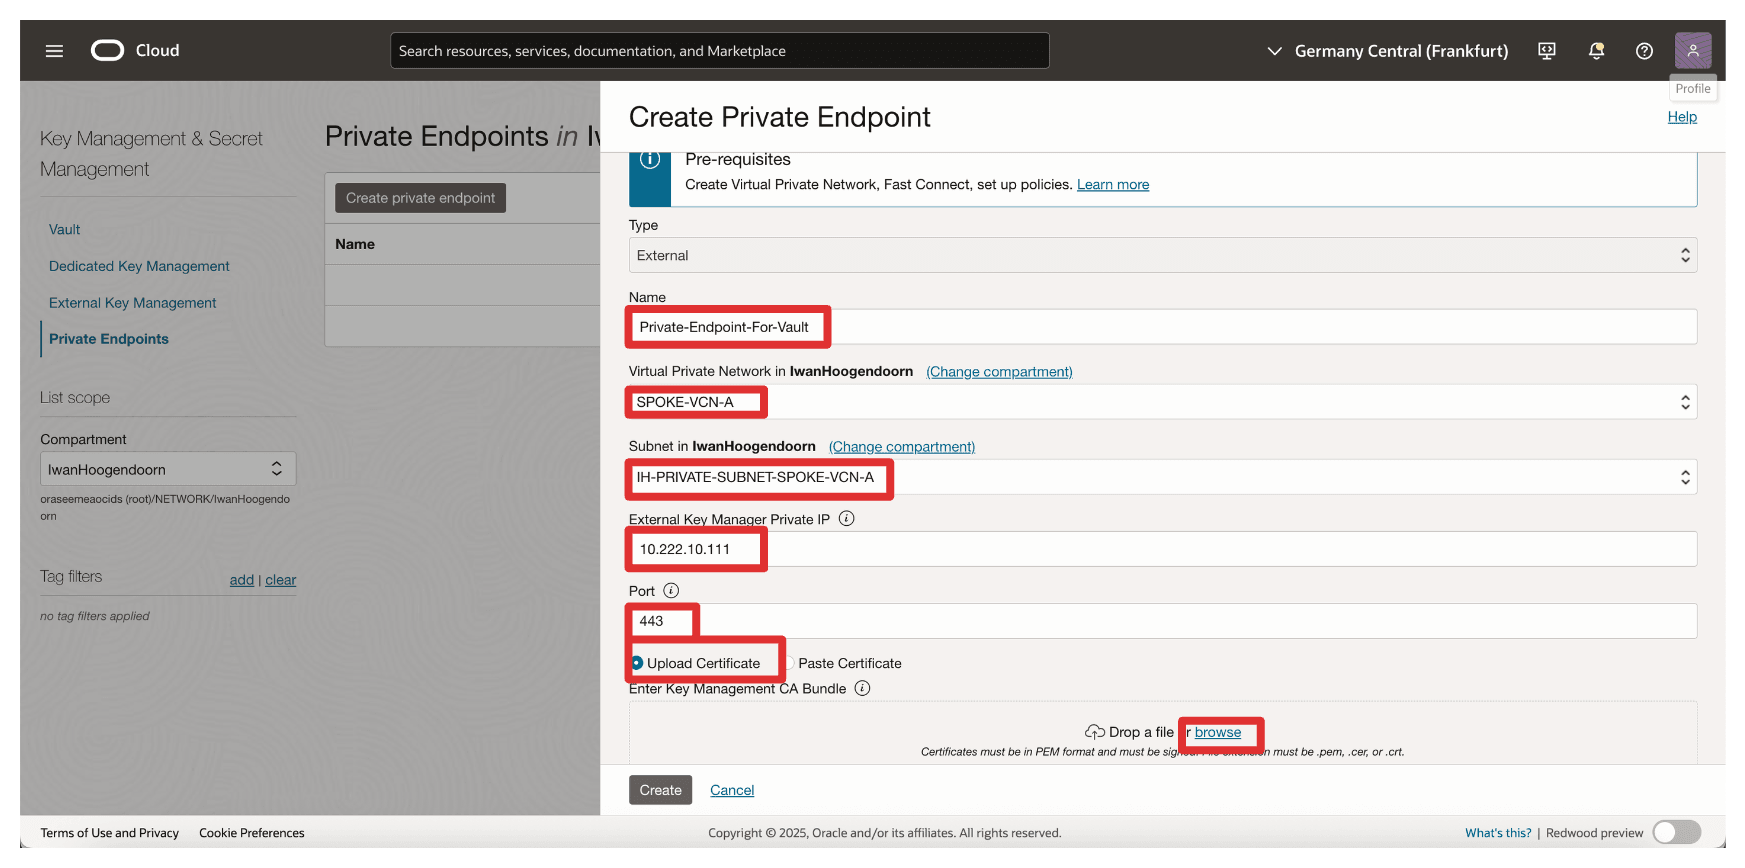The image size is (1745, 868).
Task: Focus the search resources field
Action: pyautogui.click(x=719, y=51)
